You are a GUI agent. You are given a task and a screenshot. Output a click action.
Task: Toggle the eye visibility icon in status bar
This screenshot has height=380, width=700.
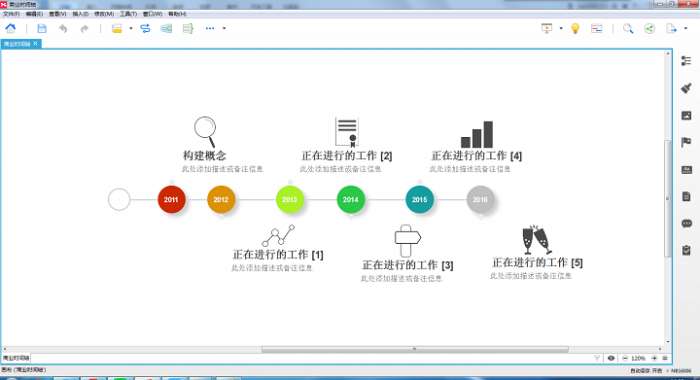click(x=611, y=358)
